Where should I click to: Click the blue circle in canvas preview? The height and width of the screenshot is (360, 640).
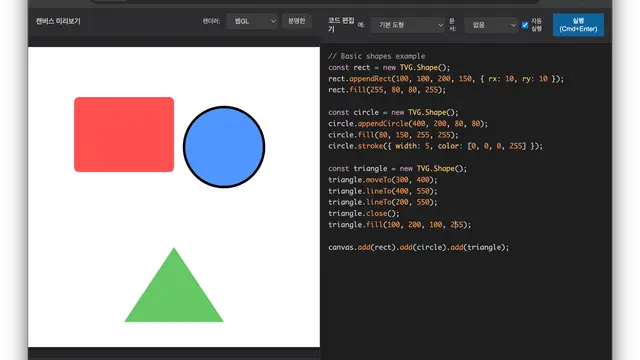[224, 147]
